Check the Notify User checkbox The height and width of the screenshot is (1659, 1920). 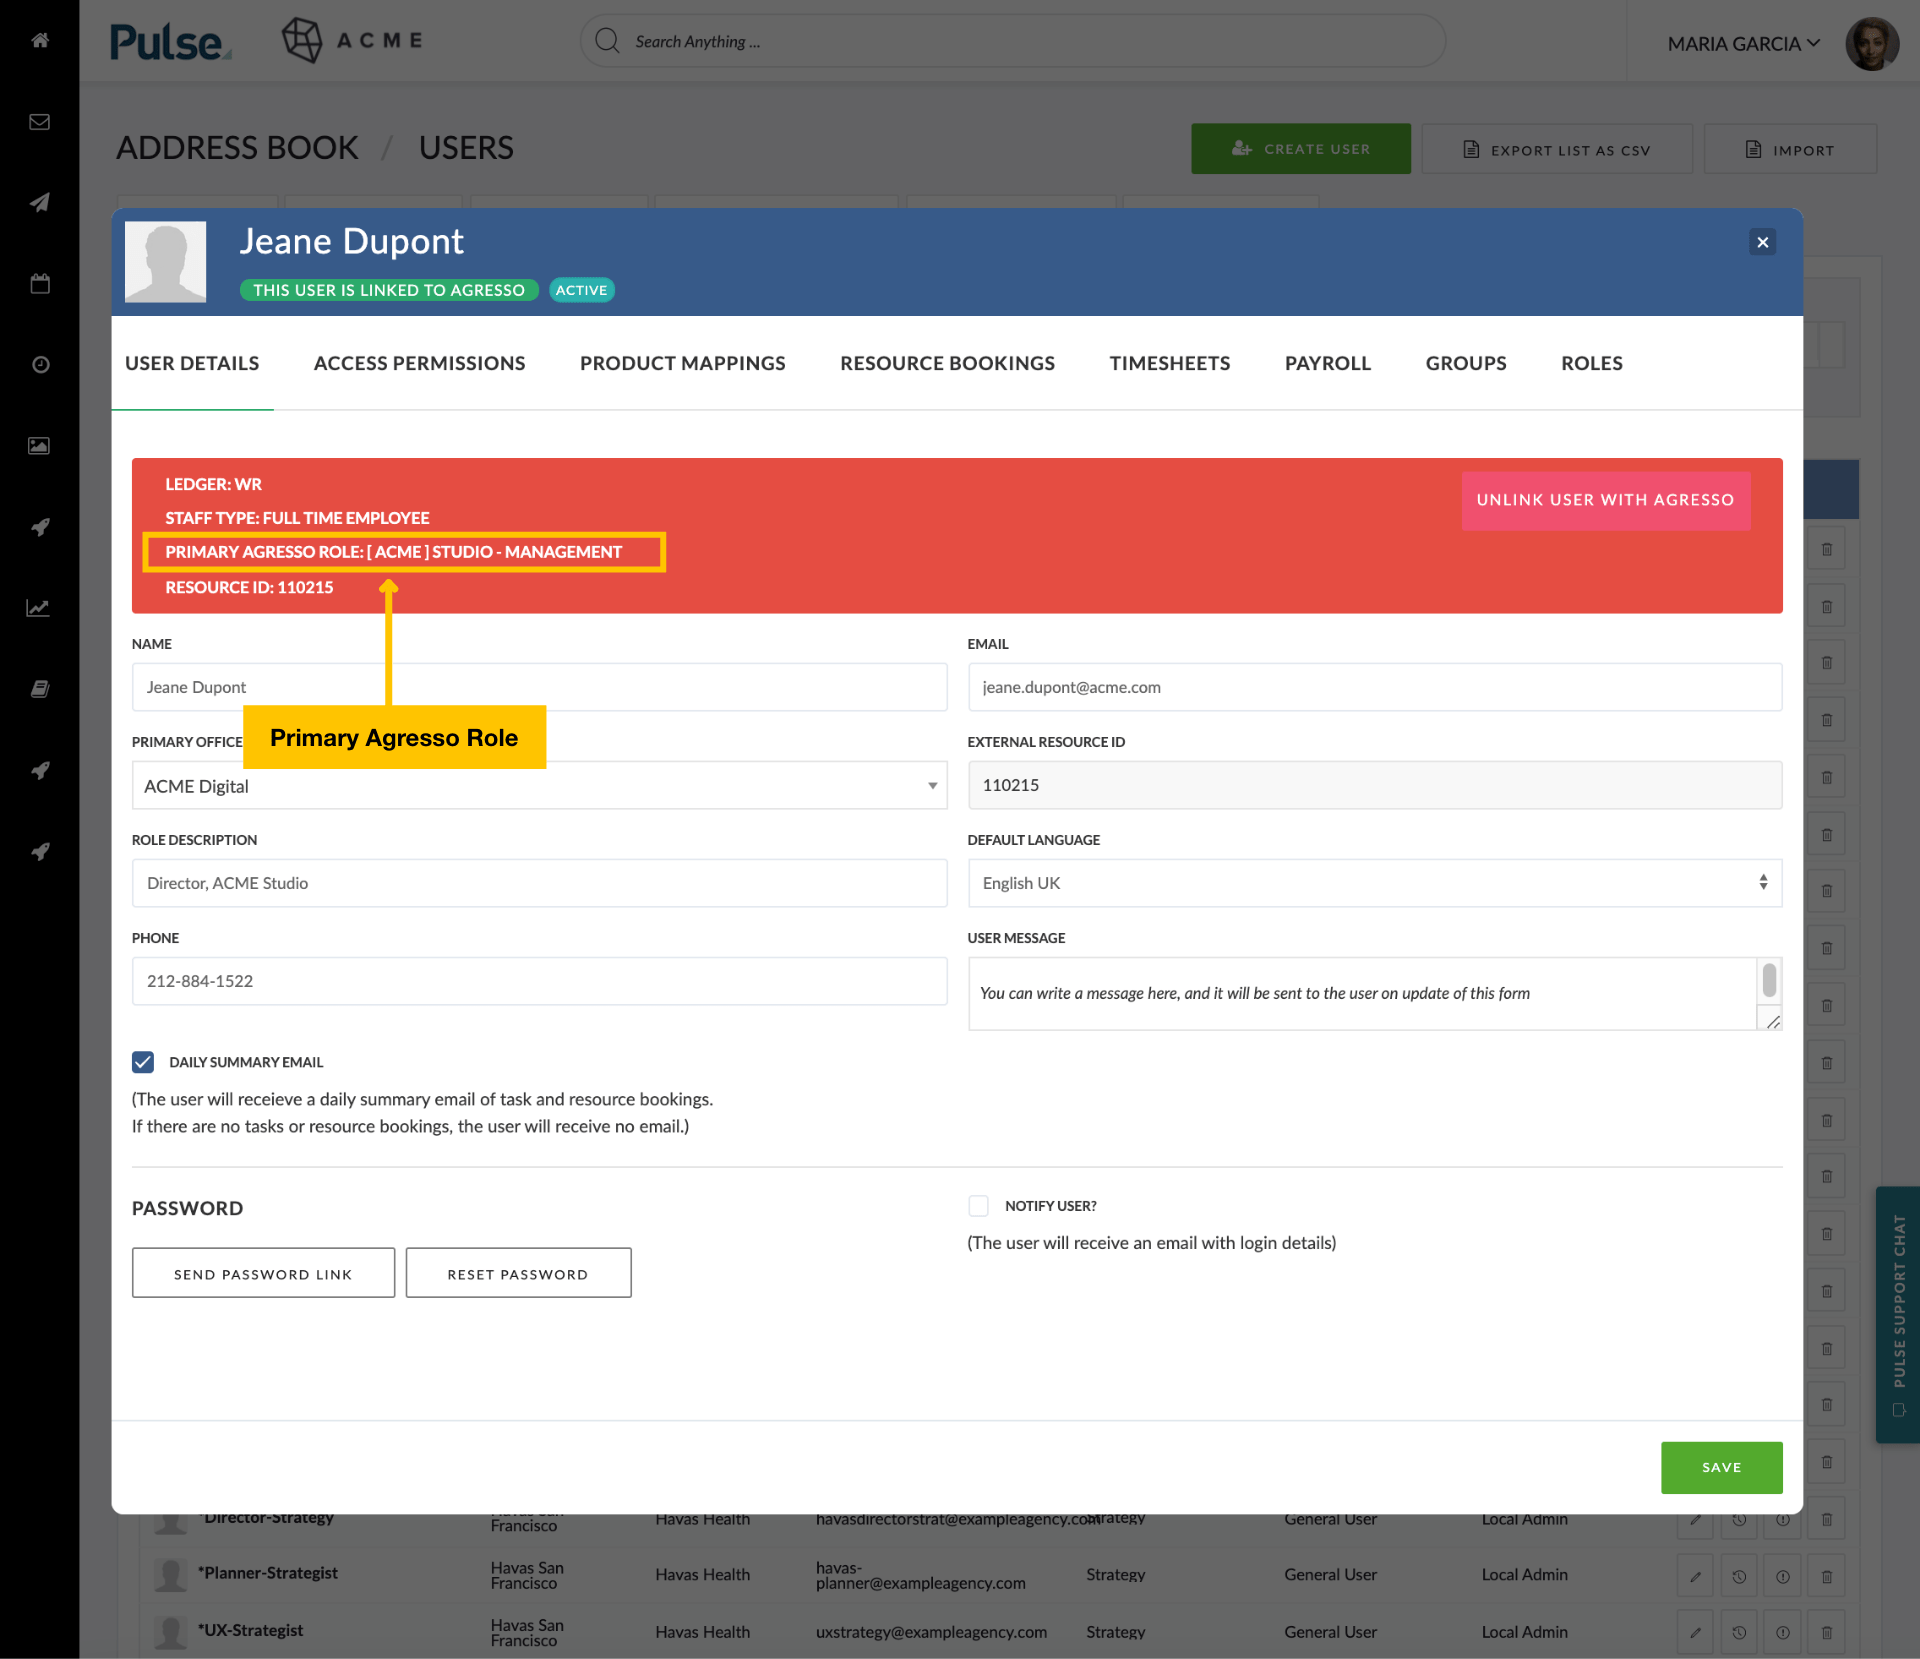(x=978, y=1206)
